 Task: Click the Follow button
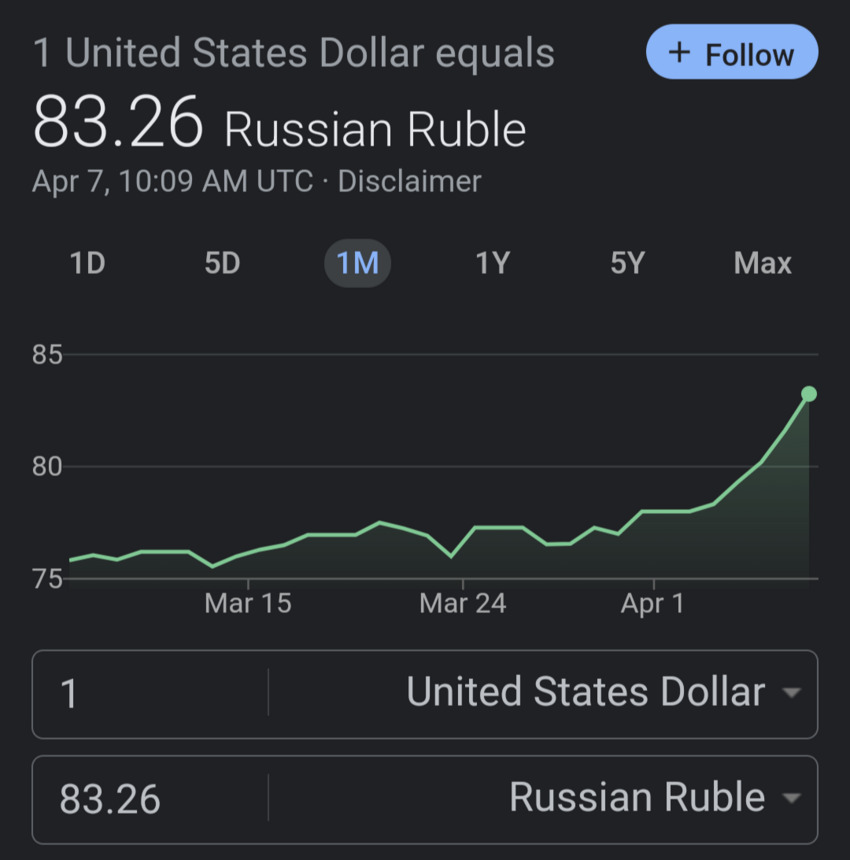(732, 52)
